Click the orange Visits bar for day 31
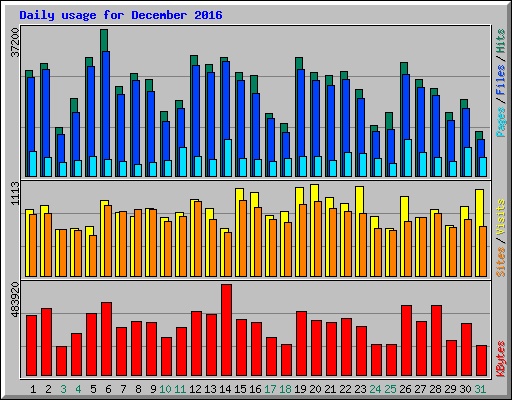Viewport: 512px width, 400px height. (483, 251)
